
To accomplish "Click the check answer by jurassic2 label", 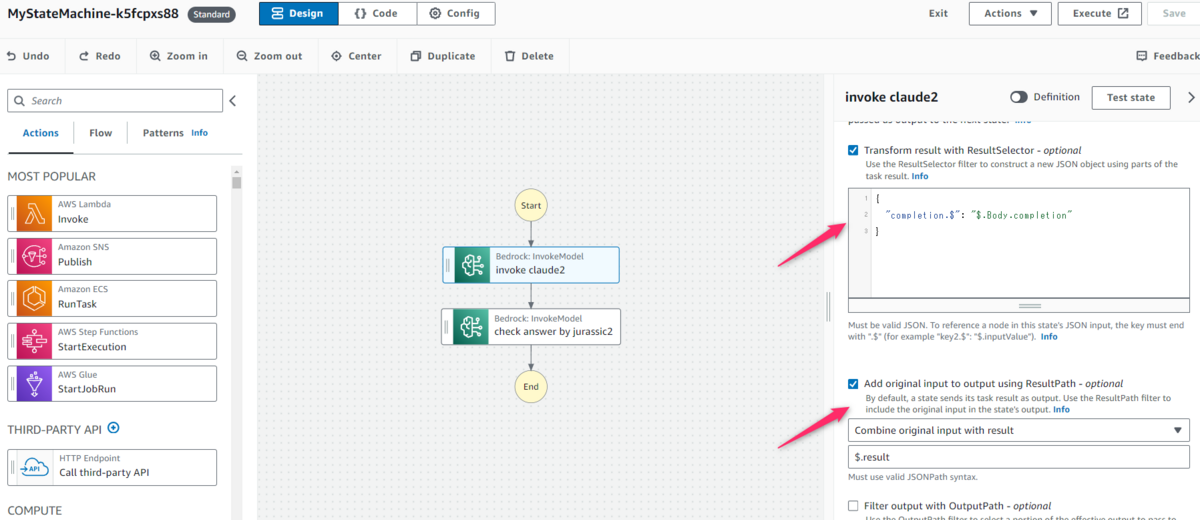I will click(553, 332).
